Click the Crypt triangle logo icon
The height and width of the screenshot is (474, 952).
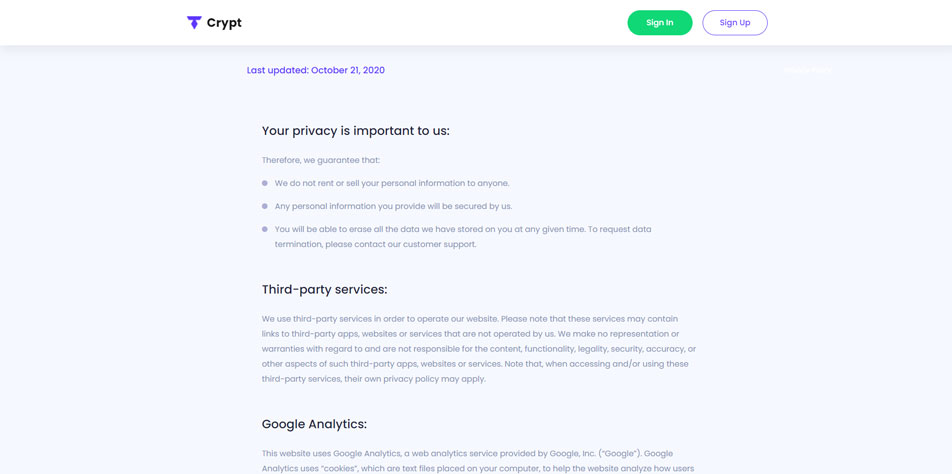point(194,22)
